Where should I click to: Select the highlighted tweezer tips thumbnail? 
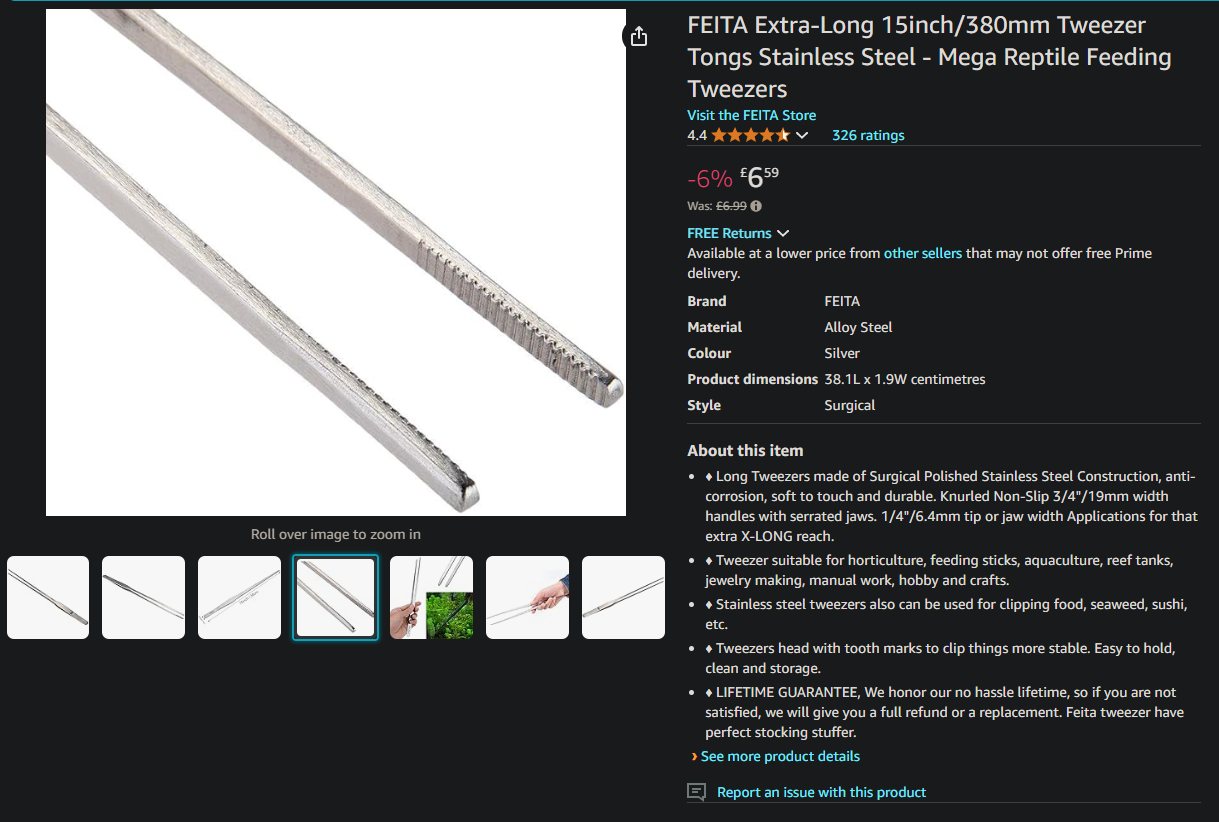tap(336, 598)
